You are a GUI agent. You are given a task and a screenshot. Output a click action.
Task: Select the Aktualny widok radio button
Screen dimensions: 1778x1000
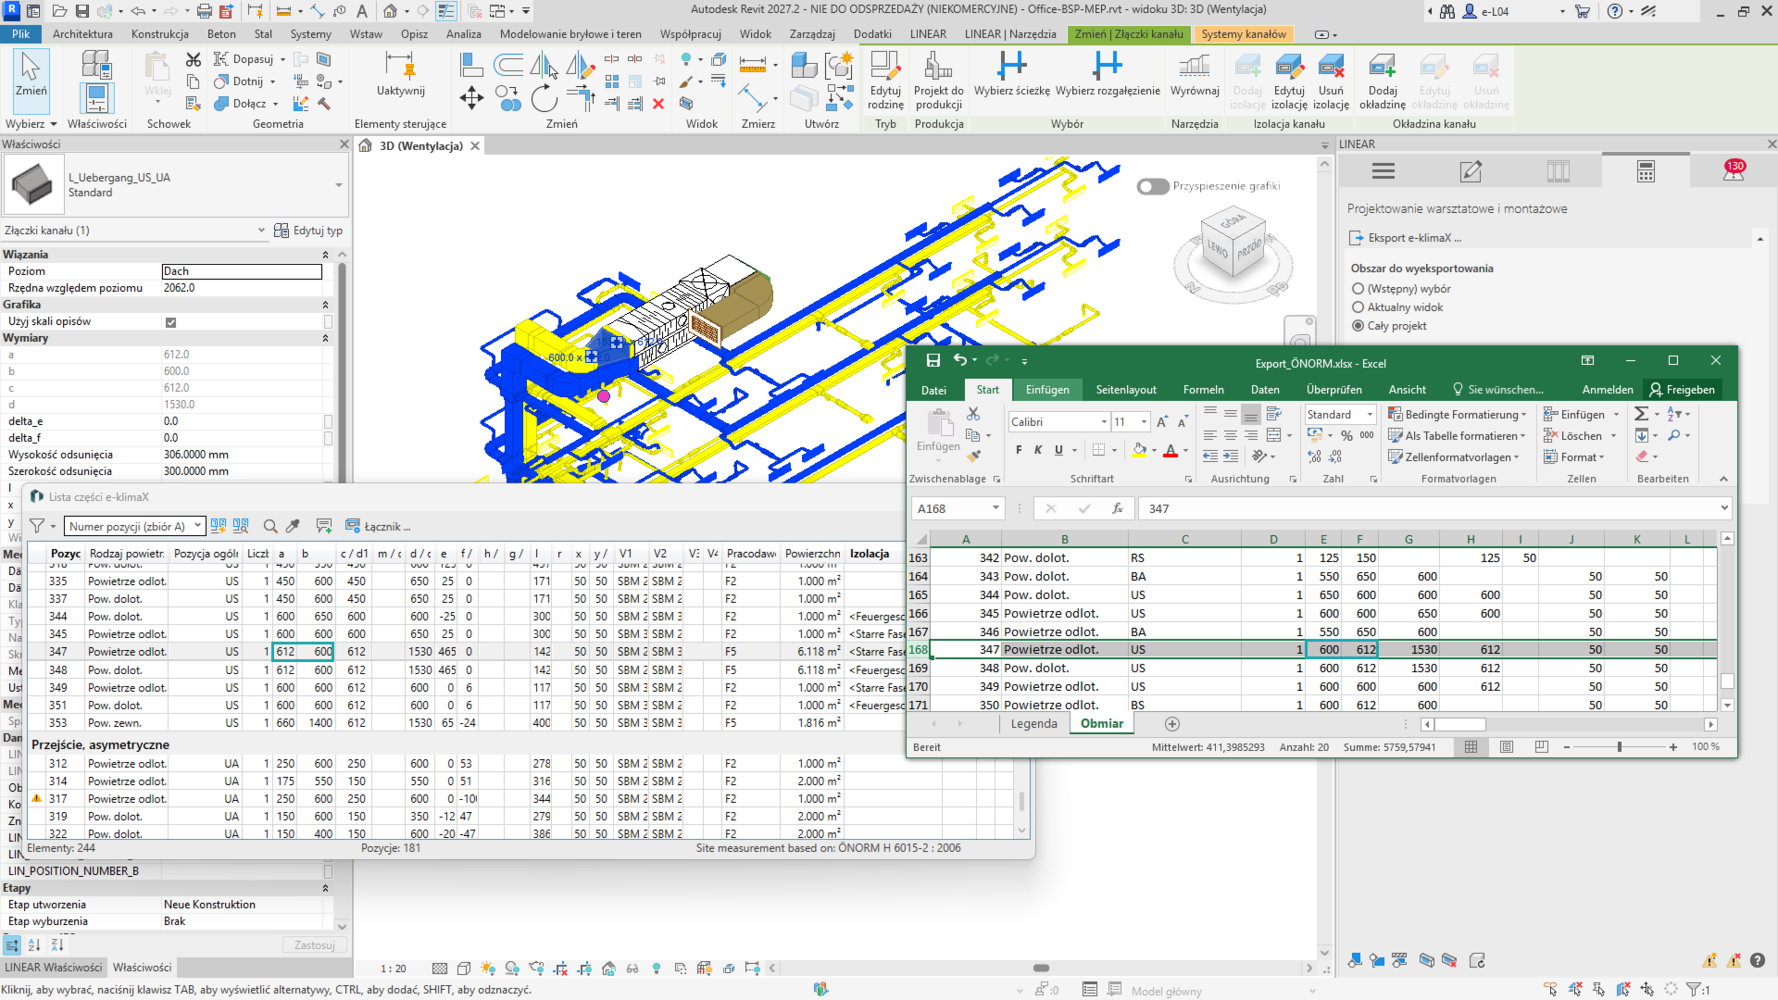(x=1358, y=307)
